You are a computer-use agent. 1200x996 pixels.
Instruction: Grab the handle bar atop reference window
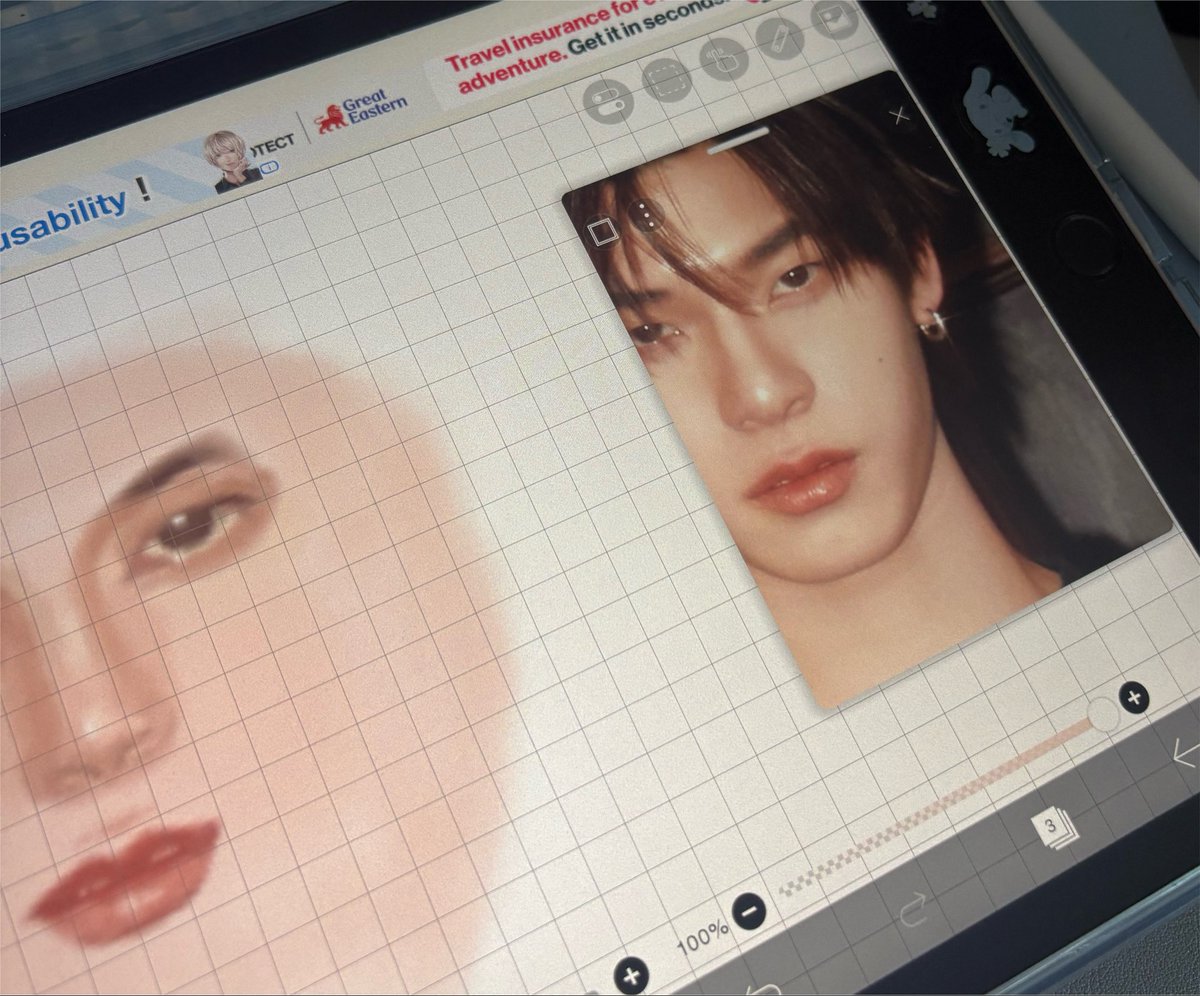738,140
